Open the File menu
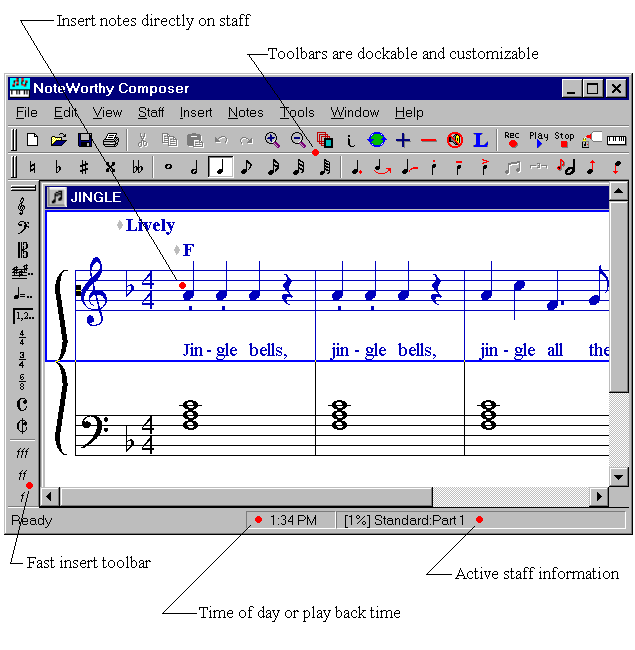 coord(27,112)
